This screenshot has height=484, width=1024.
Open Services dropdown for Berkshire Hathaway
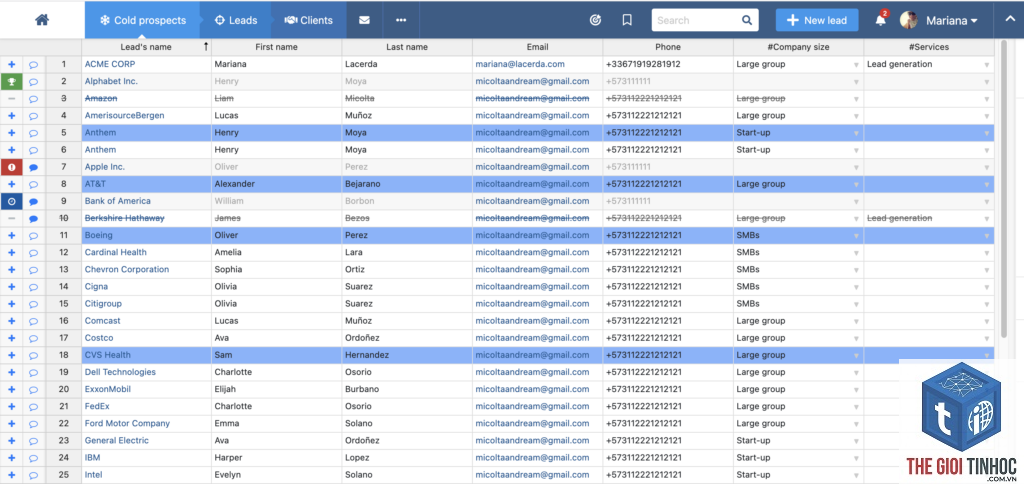[987, 219]
